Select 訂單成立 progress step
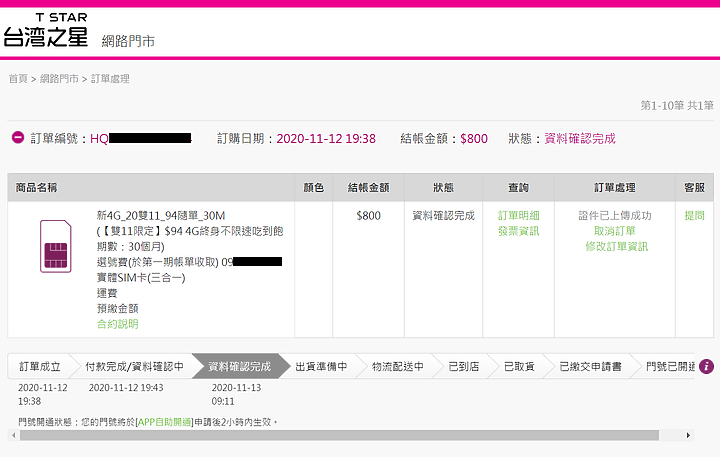This screenshot has height=457, width=720. point(40,367)
